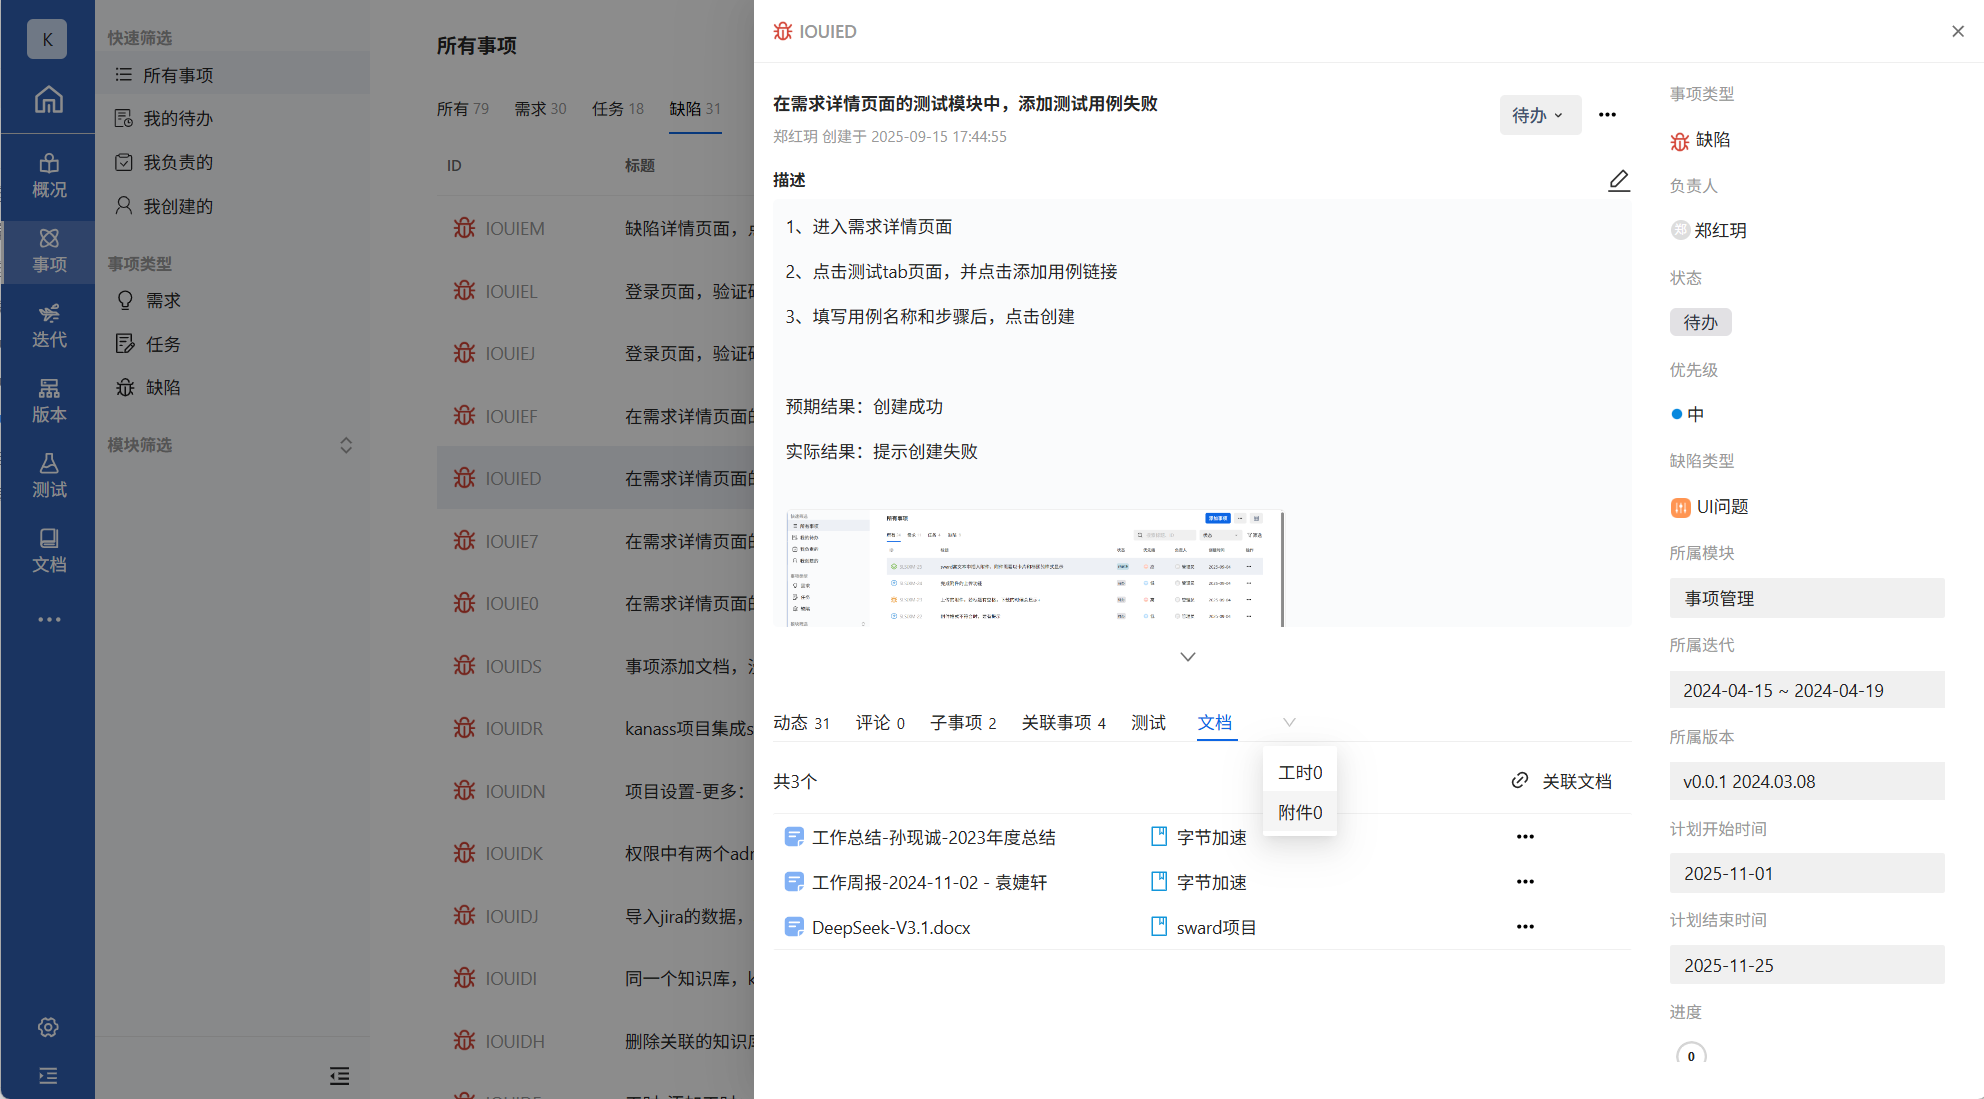Open the 文档 documents section
The width and height of the screenshot is (1984, 1099).
click(48, 551)
